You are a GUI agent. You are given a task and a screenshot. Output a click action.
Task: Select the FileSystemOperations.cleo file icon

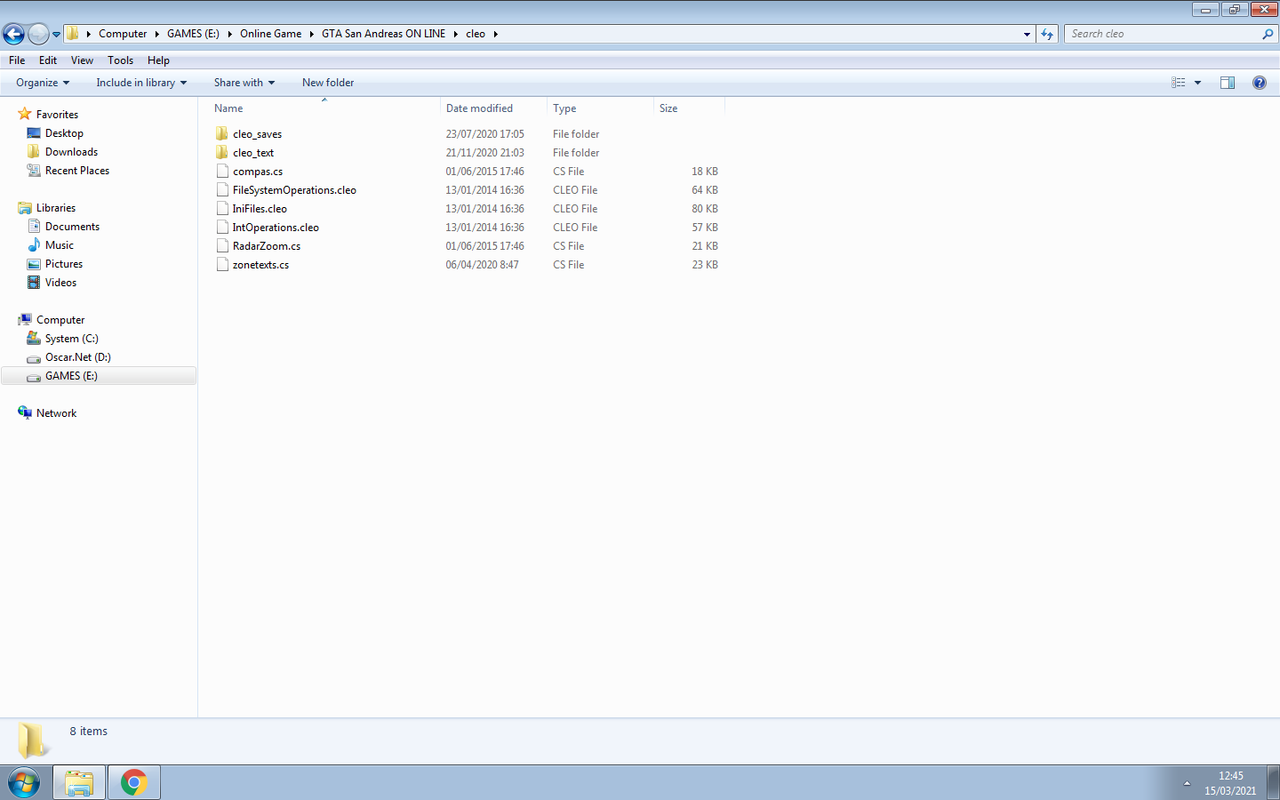[222, 190]
